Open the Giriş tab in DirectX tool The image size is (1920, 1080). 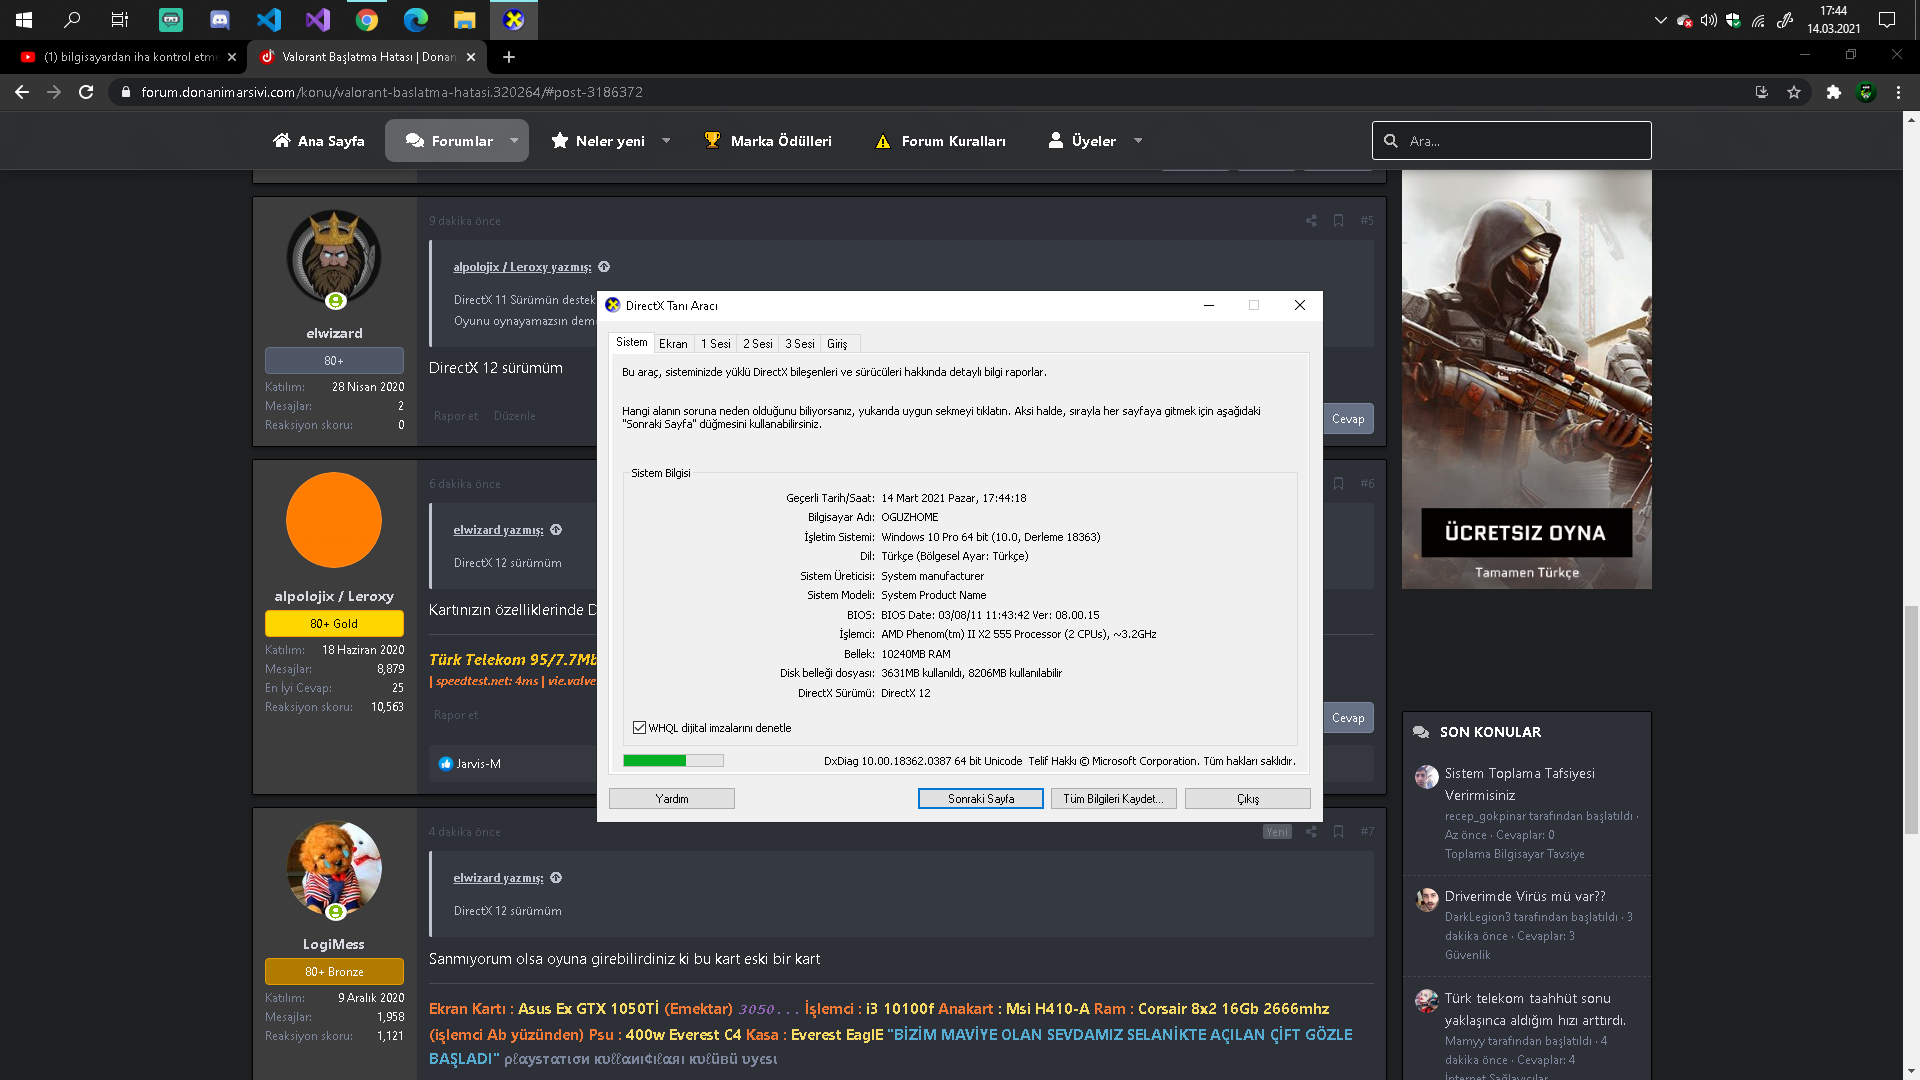click(837, 344)
